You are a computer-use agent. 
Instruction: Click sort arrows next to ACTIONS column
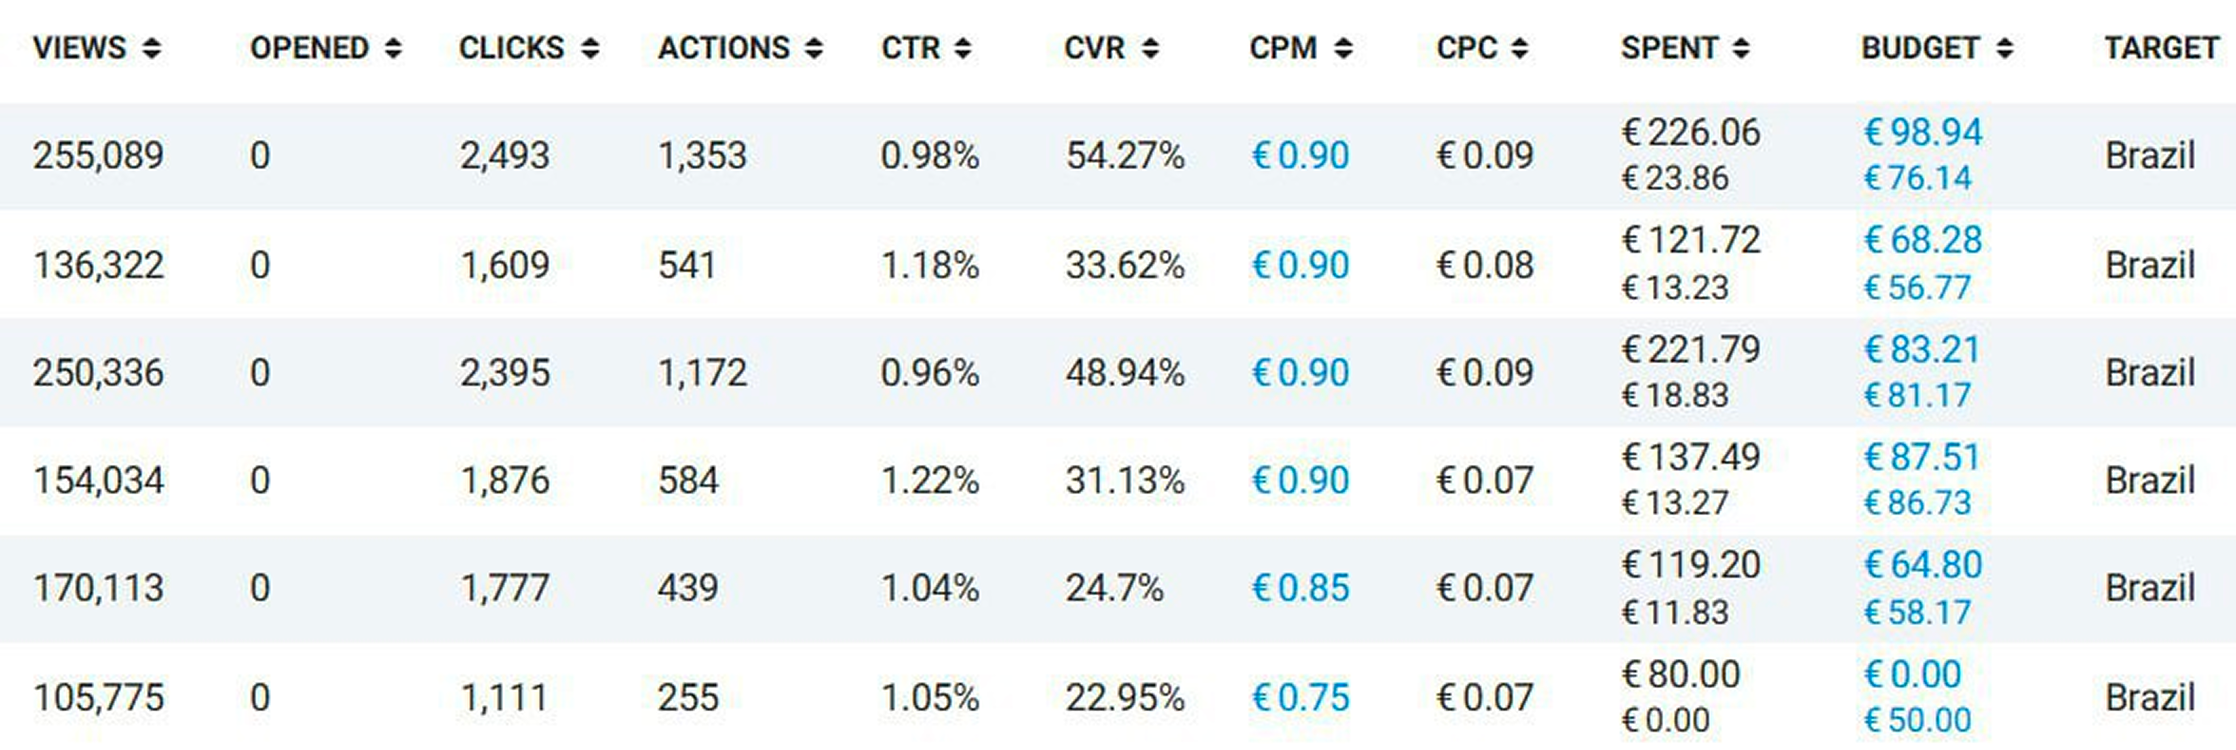pos(814,48)
